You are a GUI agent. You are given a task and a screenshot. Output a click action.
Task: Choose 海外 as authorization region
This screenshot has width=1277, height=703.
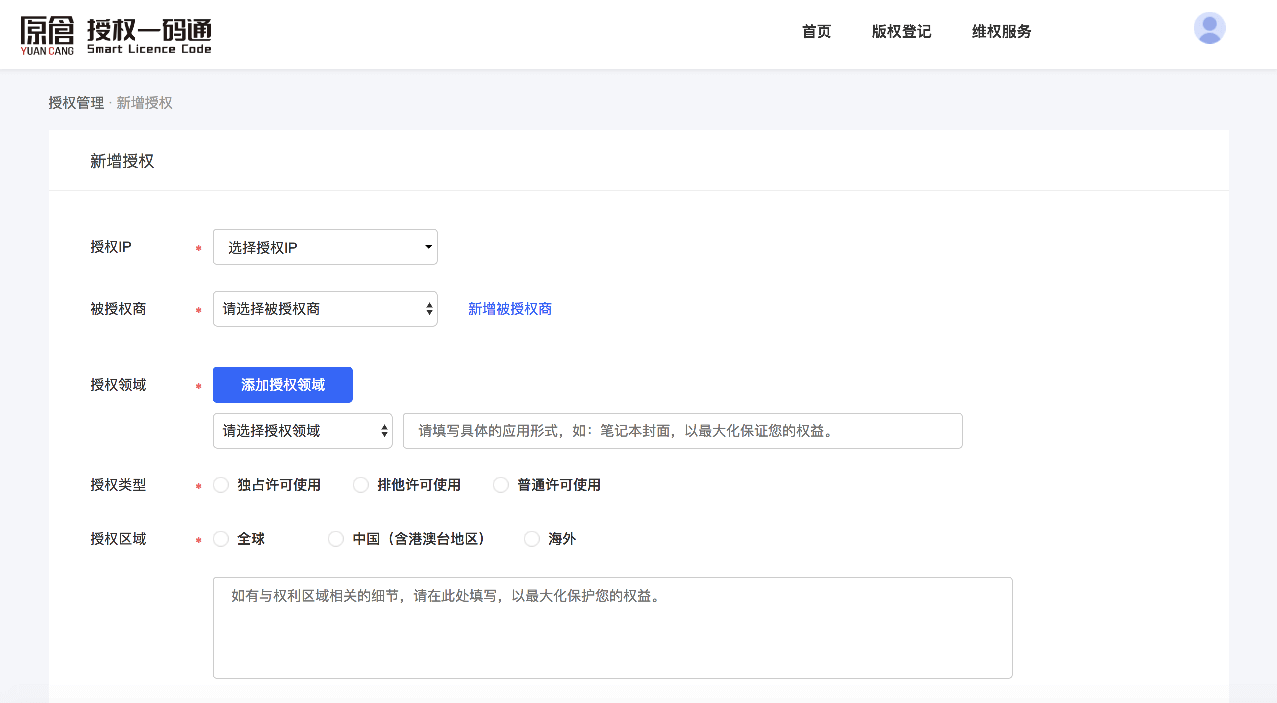point(533,539)
